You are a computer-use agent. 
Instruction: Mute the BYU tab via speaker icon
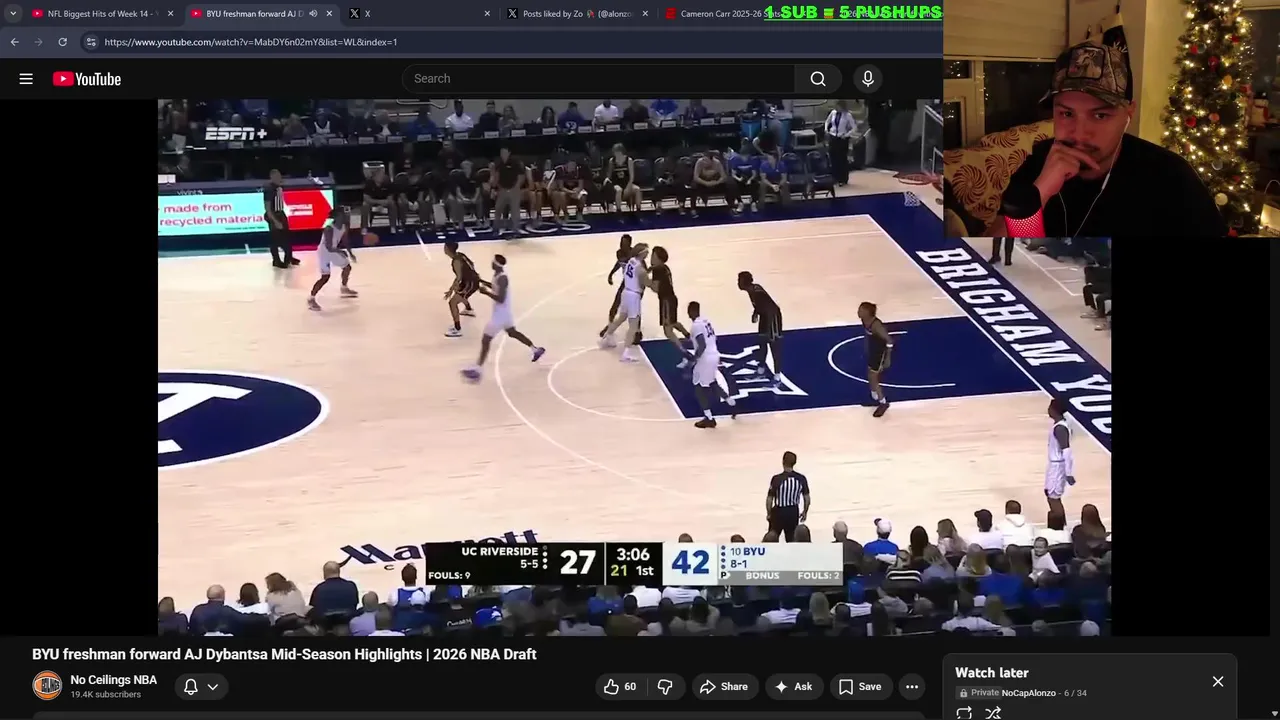(313, 14)
